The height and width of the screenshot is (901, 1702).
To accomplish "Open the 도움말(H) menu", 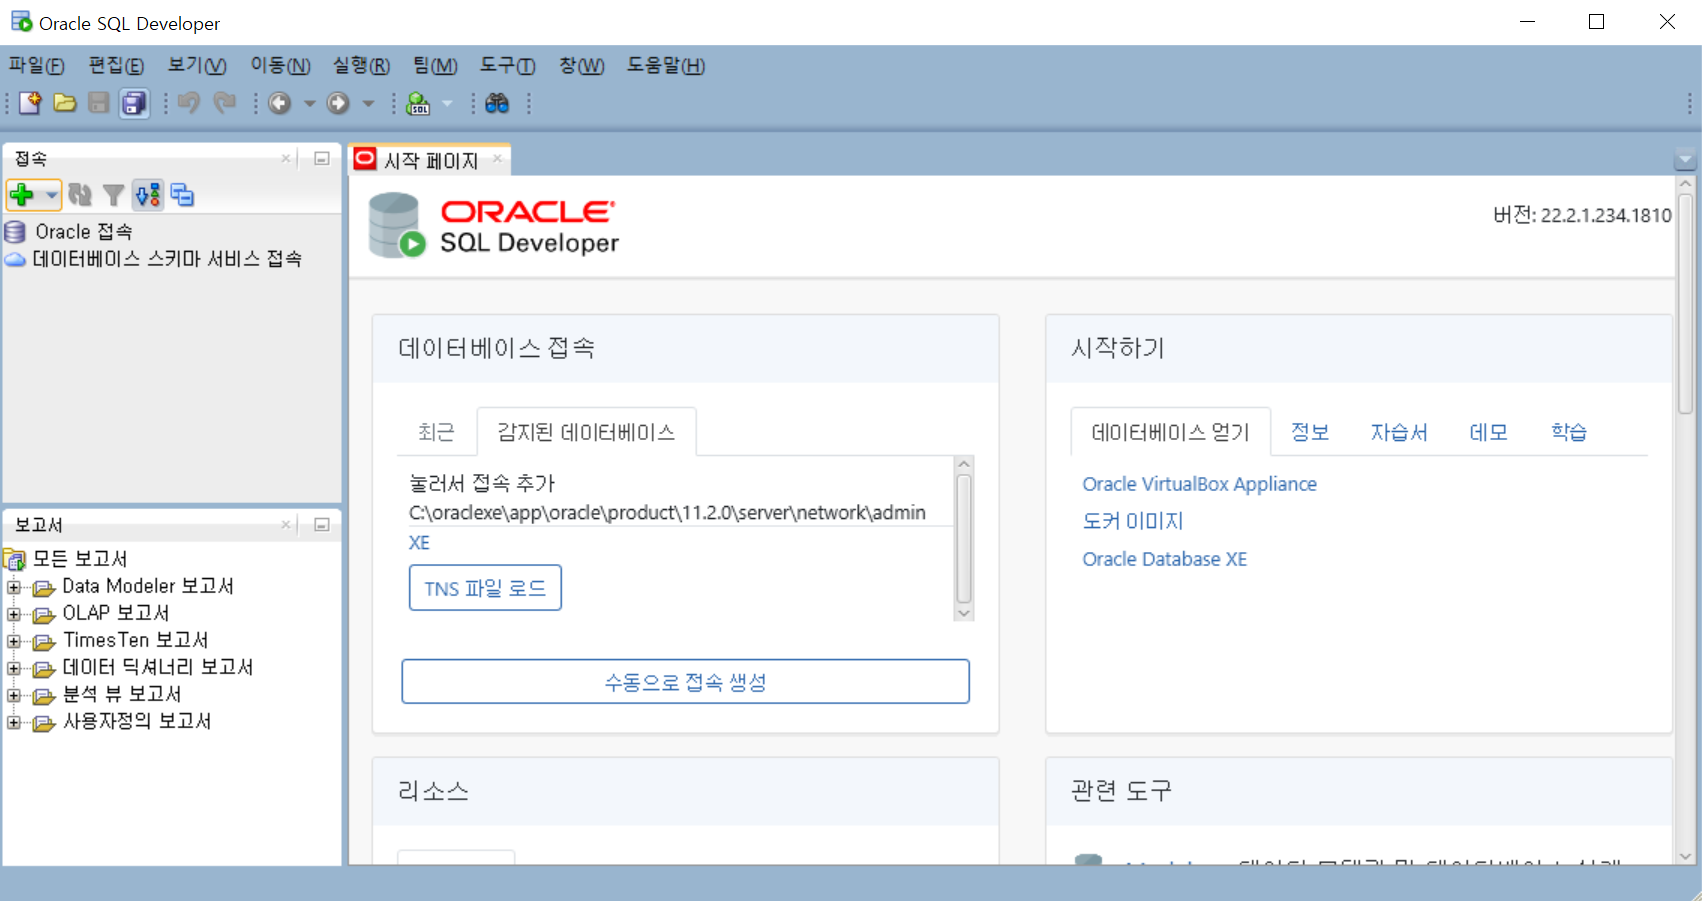I will [x=666, y=66].
